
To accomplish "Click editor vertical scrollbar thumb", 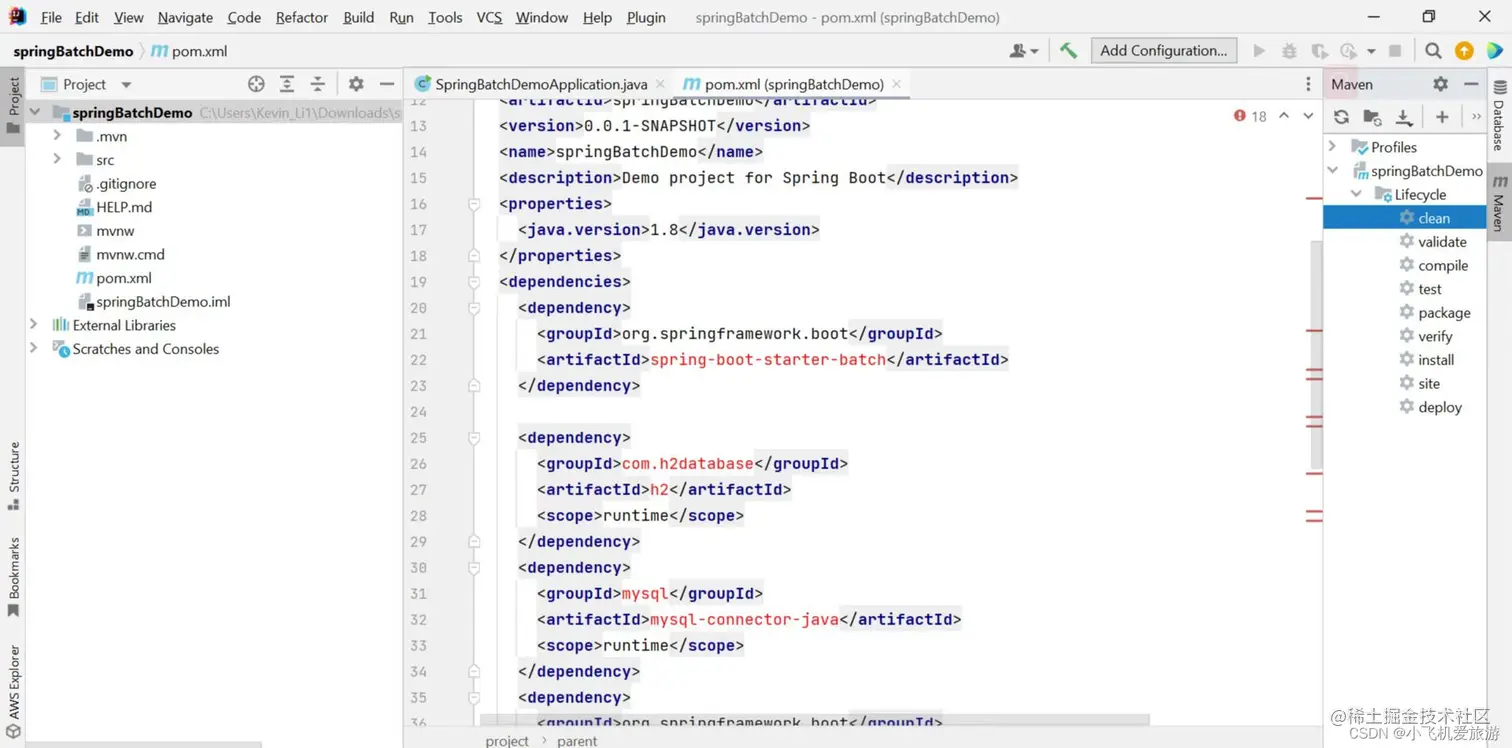I will pos(1316,355).
